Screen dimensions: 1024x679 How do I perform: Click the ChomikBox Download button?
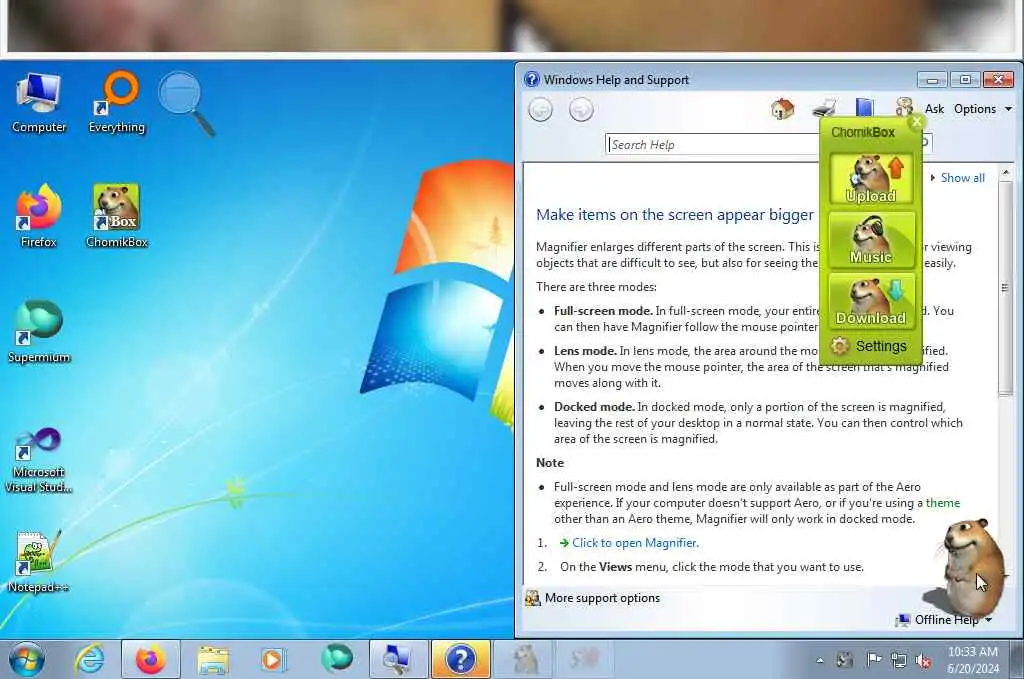[871, 301]
